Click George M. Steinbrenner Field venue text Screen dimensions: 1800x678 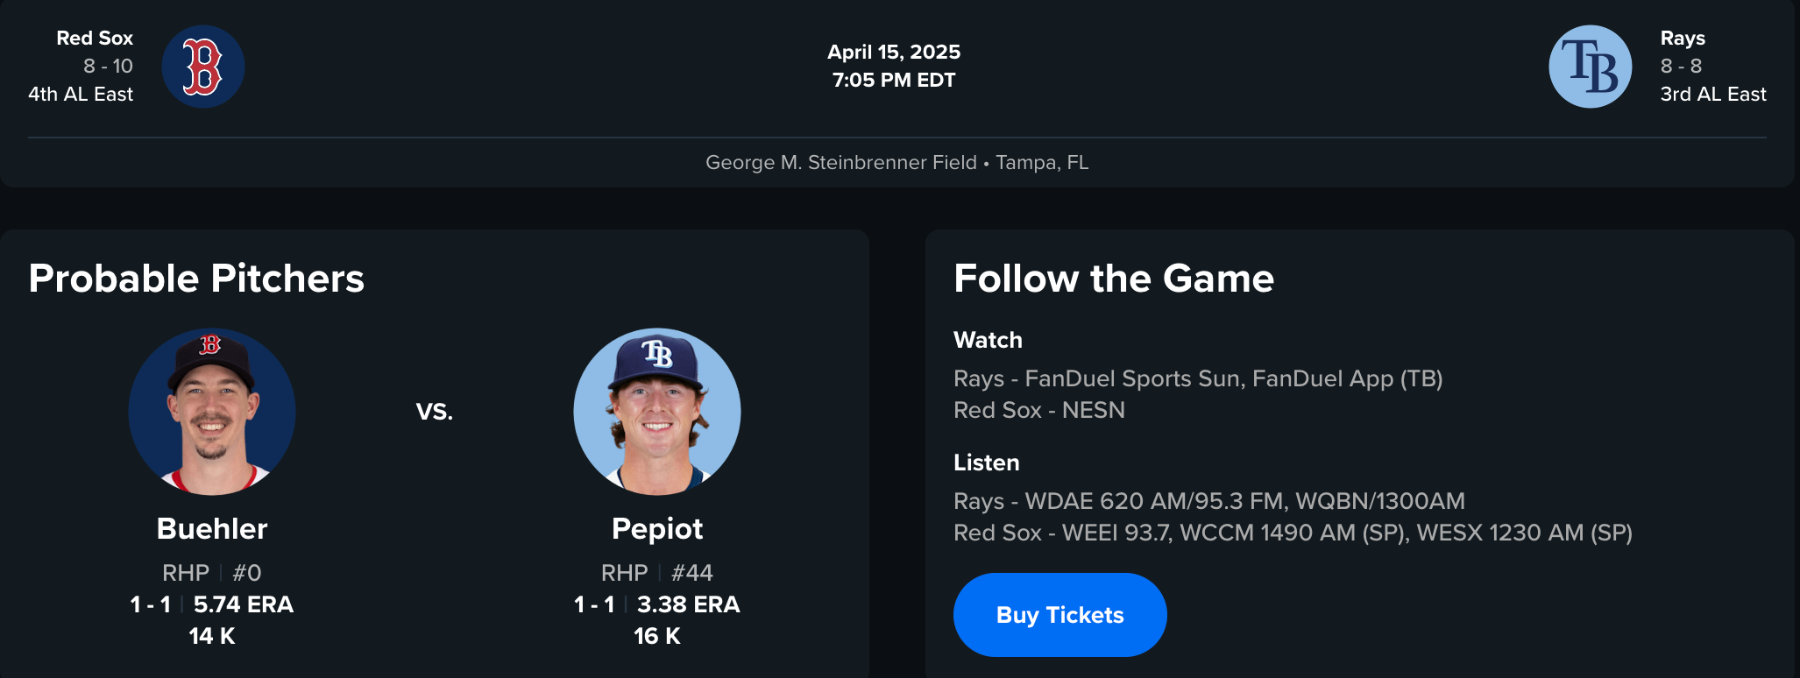(841, 162)
